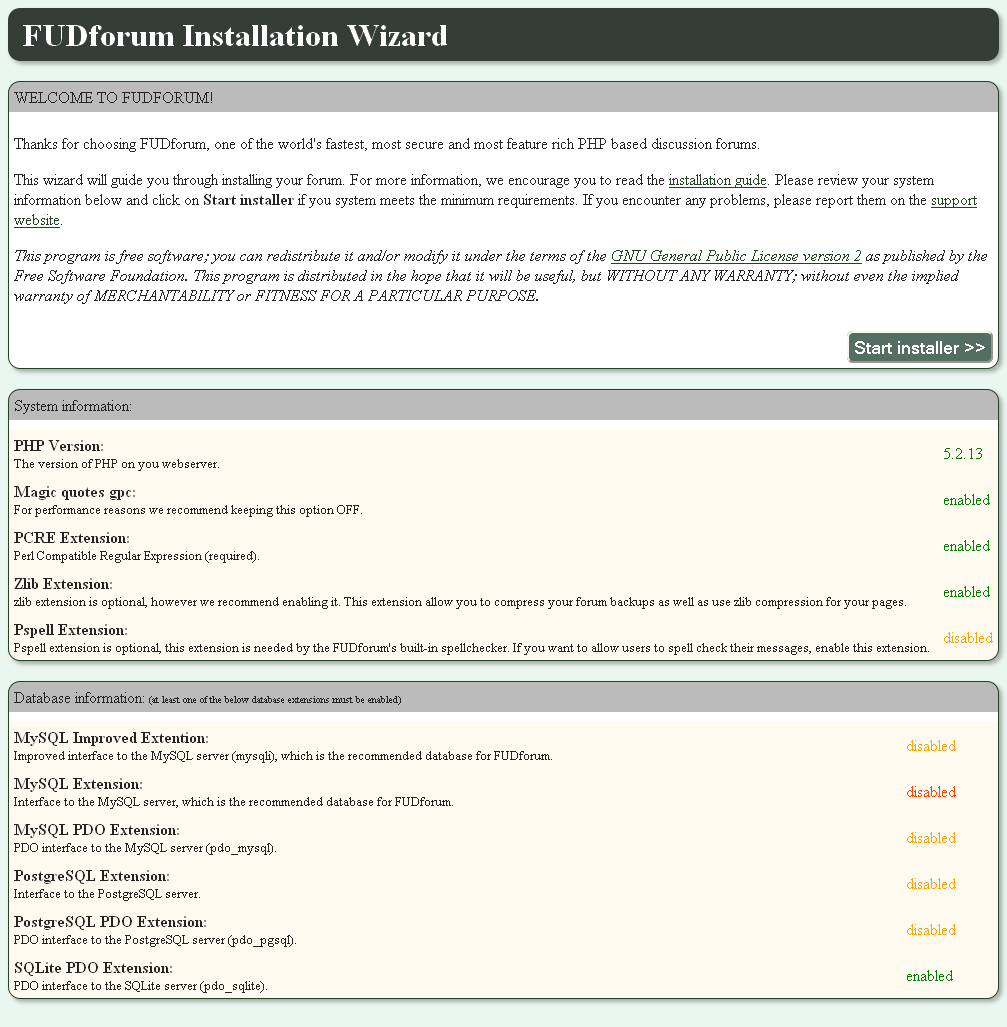Click the 'at least one of the below database extensions' note
This screenshot has width=1007, height=1027.
(275, 700)
